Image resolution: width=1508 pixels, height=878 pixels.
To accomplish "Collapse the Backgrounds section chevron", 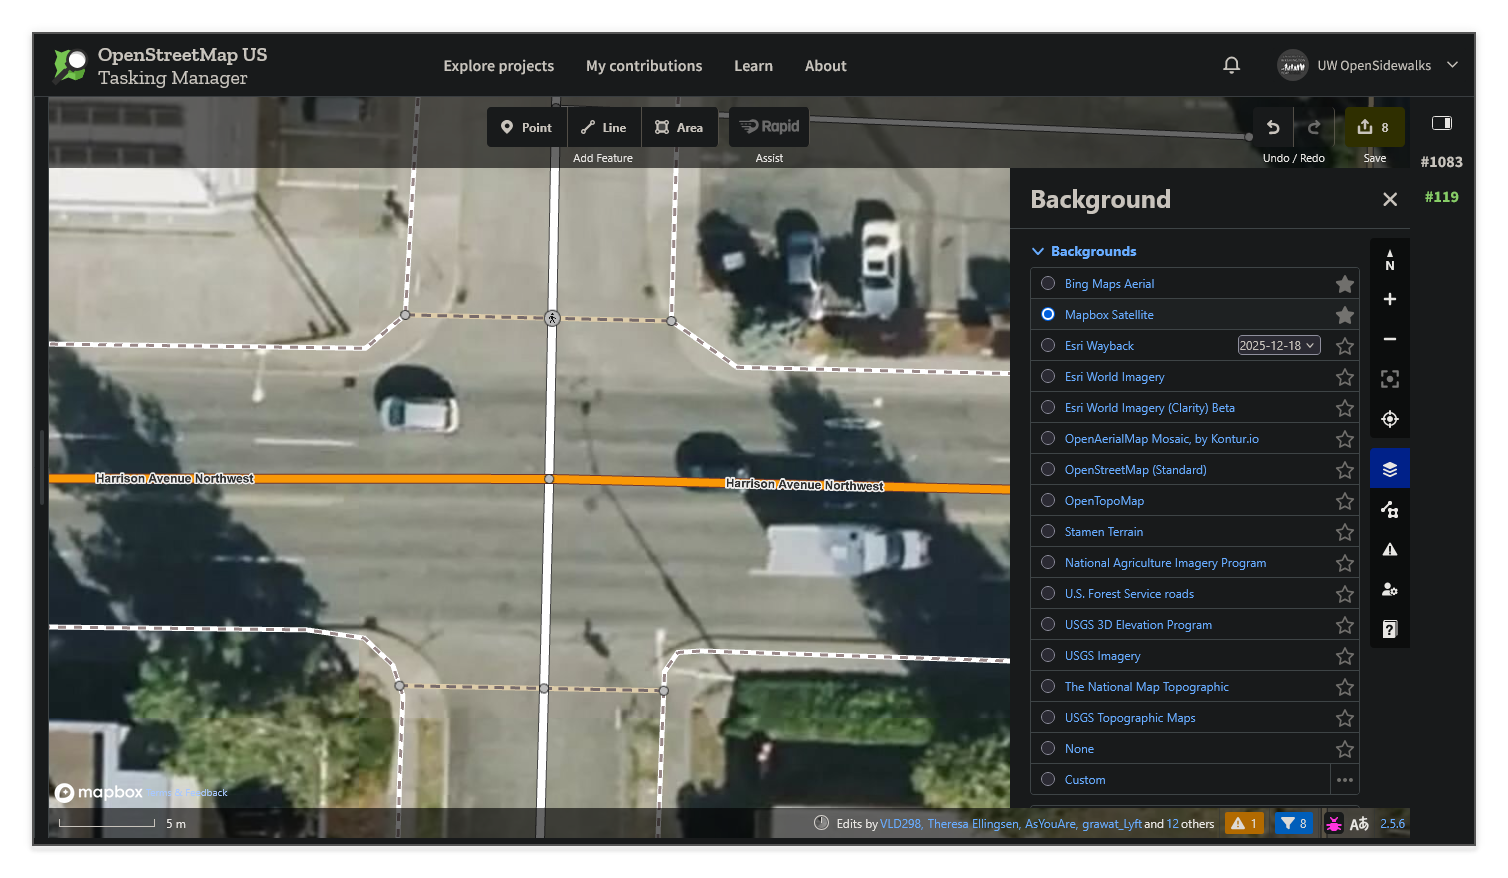I will 1037,251.
